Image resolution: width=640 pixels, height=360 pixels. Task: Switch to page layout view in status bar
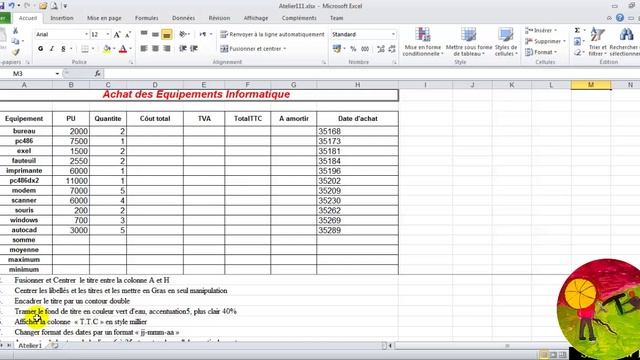(x=553, y=355)
